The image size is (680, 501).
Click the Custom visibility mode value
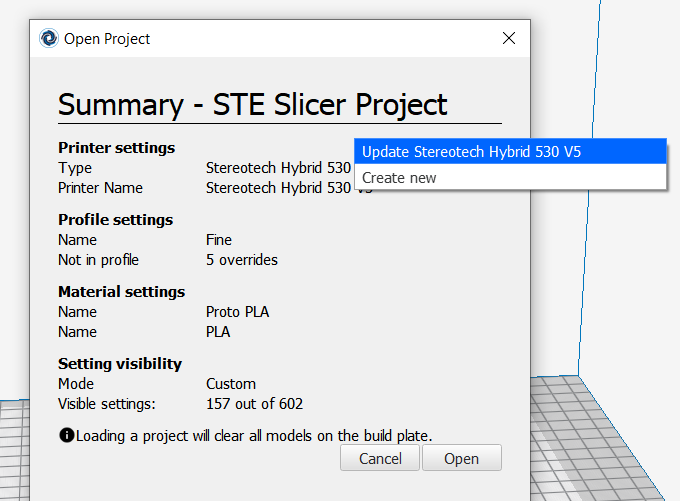tap(231, 384)
